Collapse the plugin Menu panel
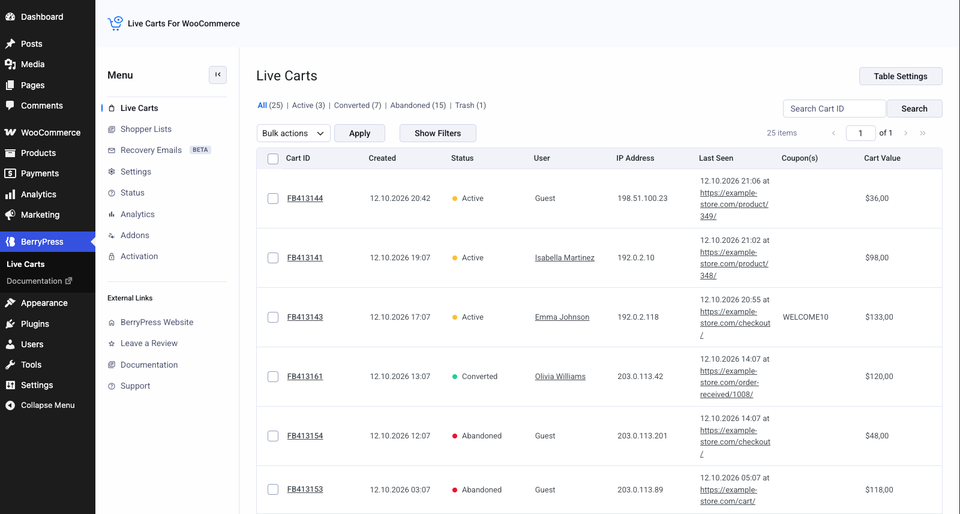960x514 pixels. coord(217,75)
